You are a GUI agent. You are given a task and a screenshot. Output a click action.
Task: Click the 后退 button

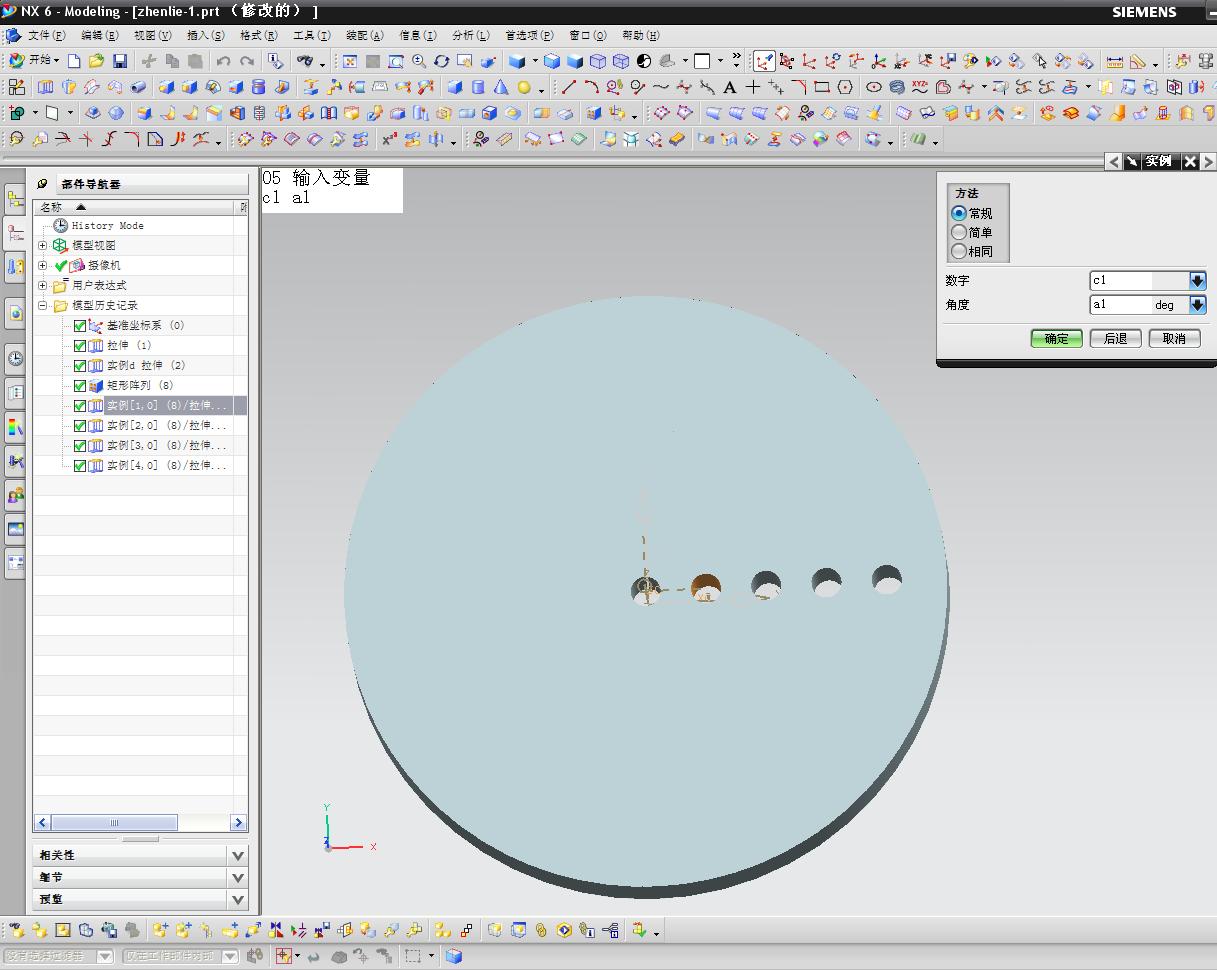pyautogui.click(x=1116, y=339)
